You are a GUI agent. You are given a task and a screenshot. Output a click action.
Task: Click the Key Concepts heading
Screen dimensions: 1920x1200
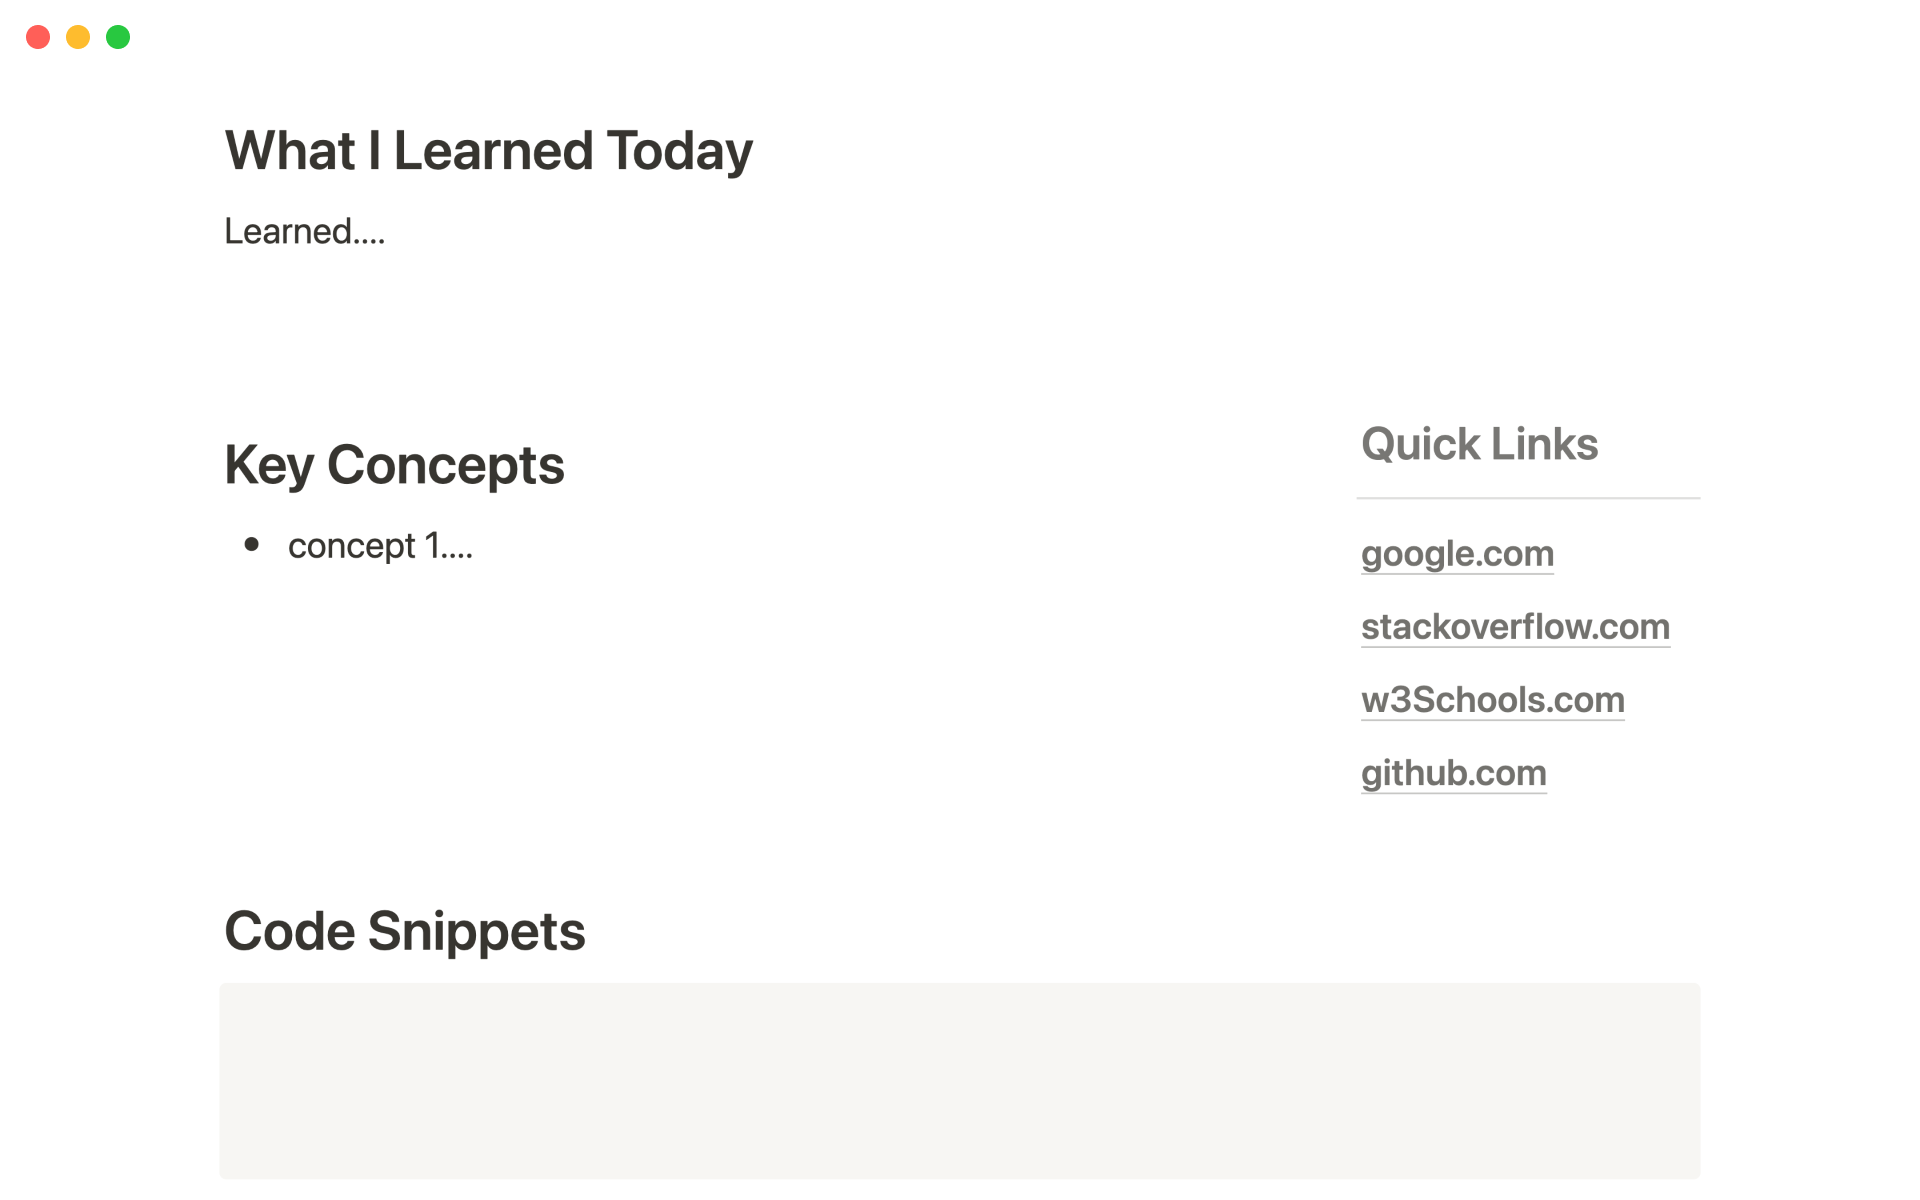coord(394,465)
